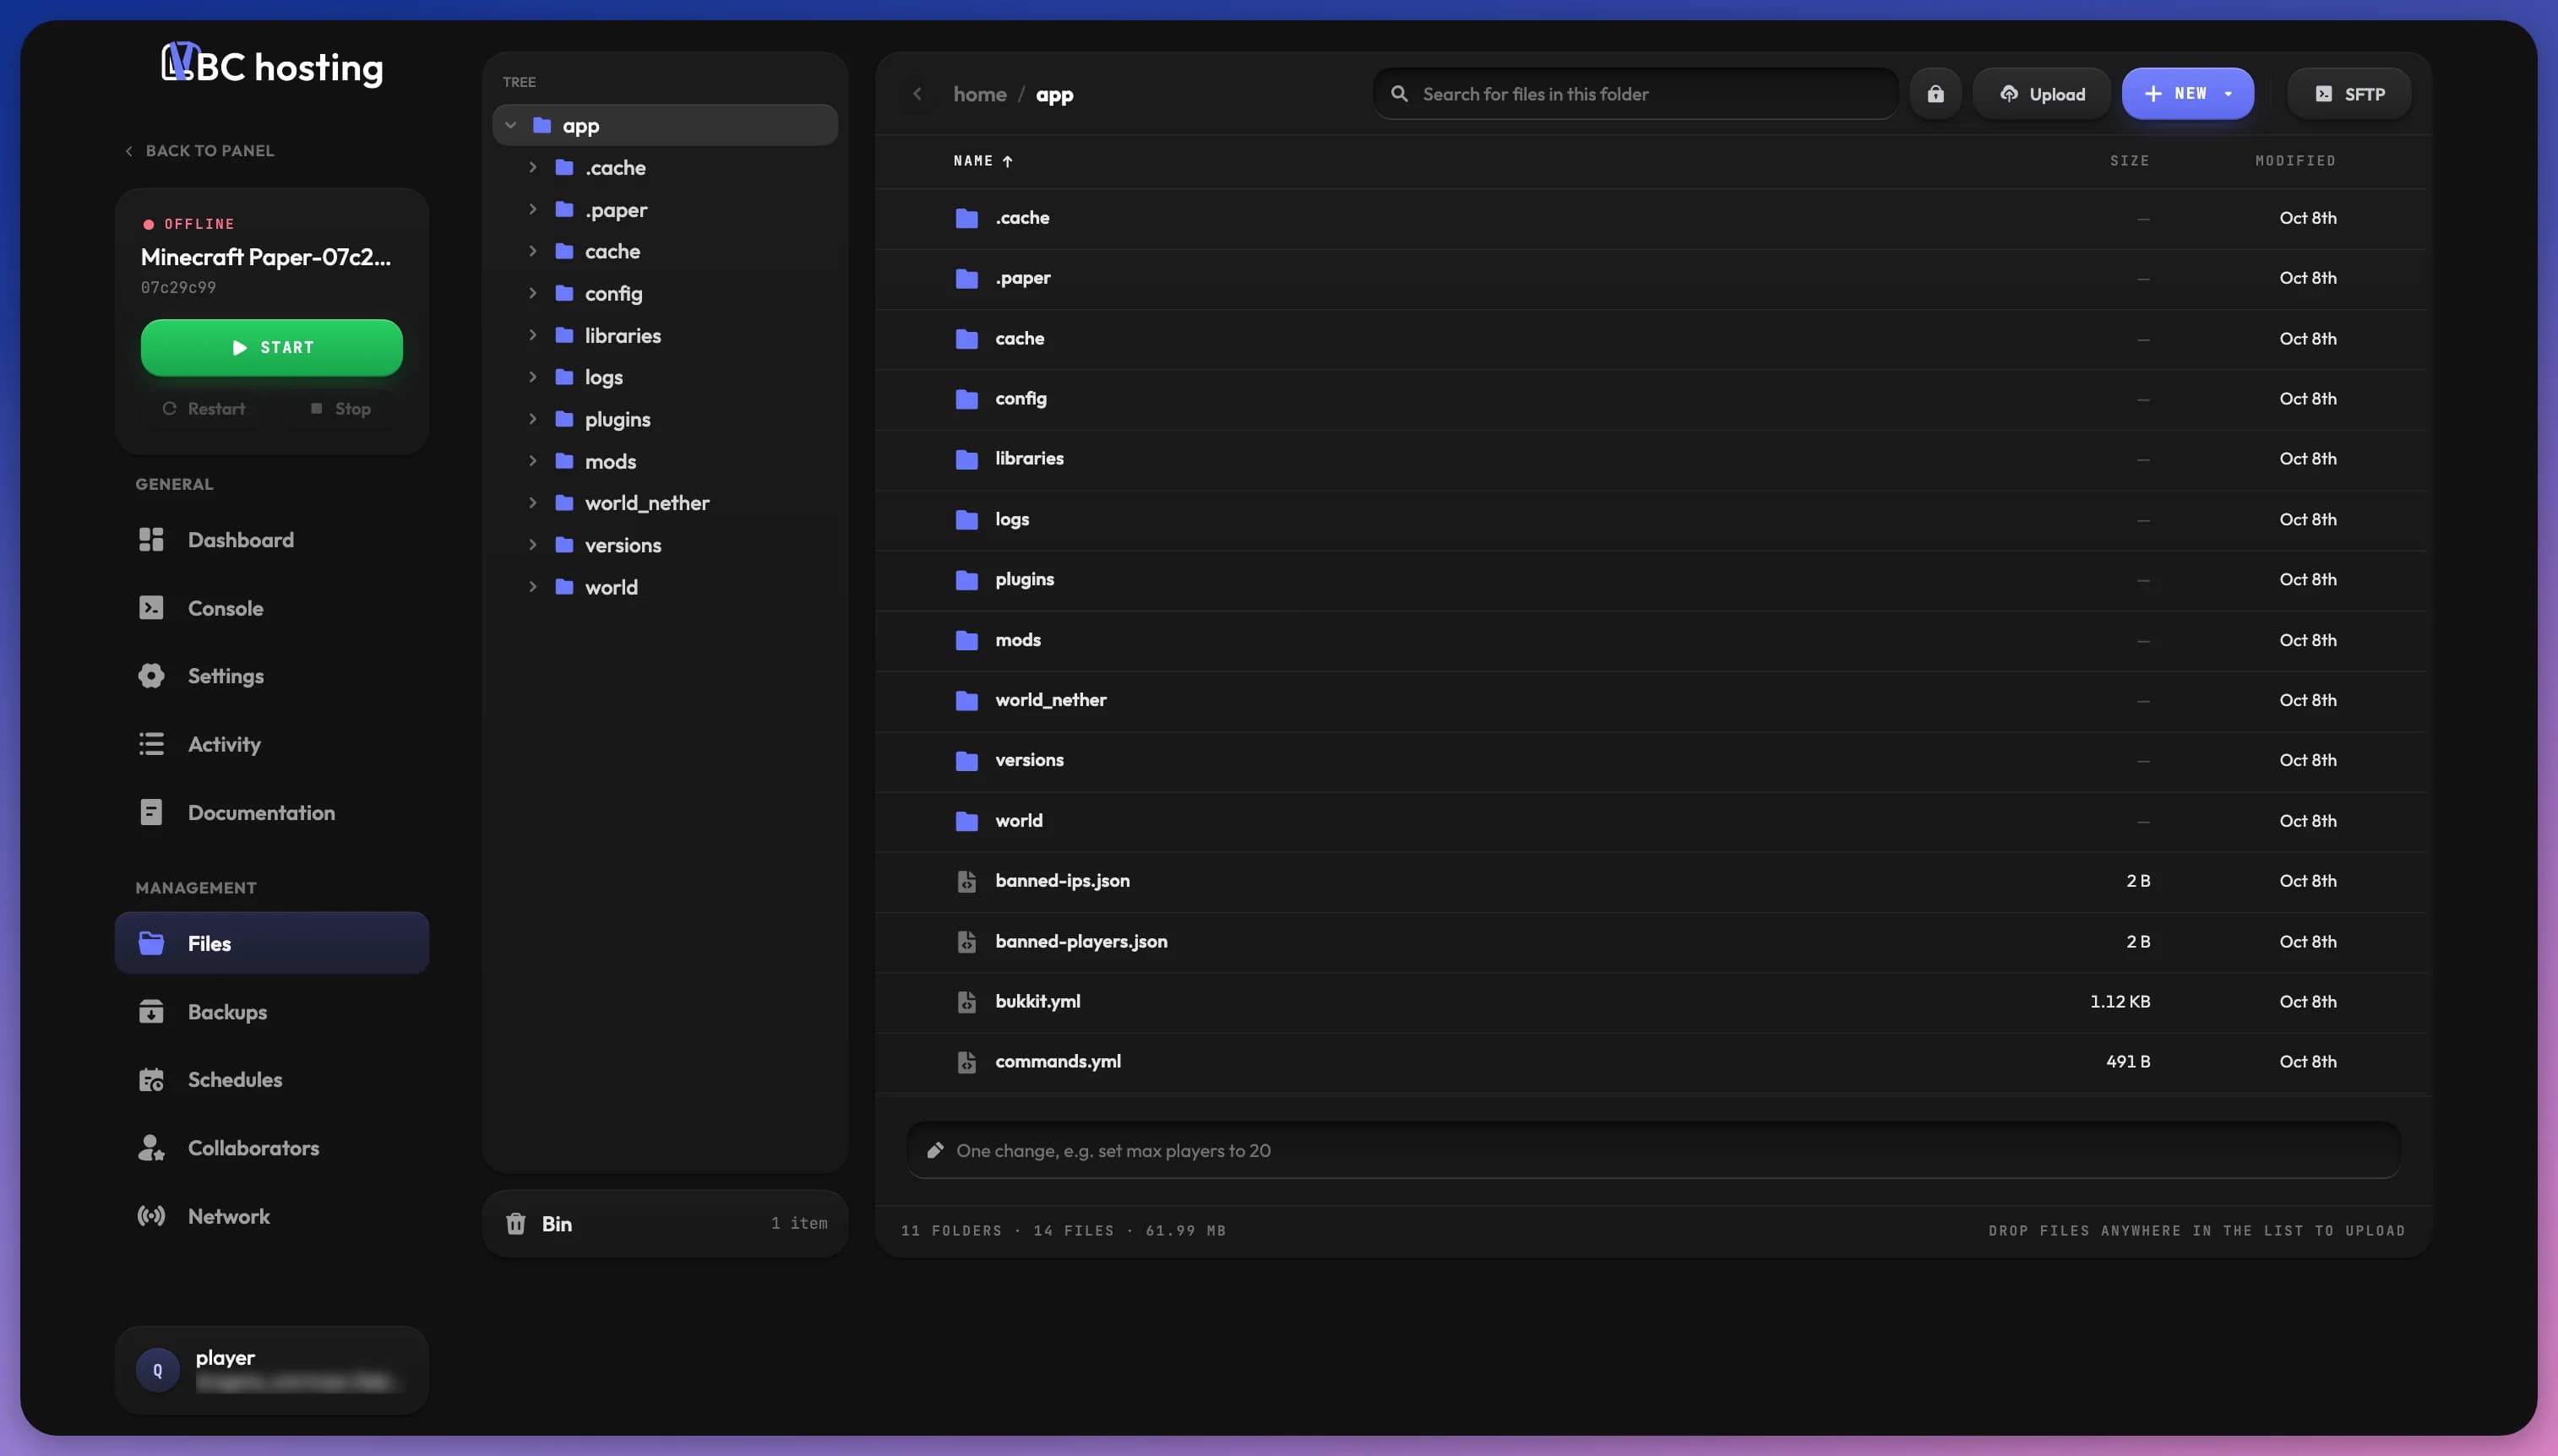The width and height of the screenshot is (2558, 1456).
Task: Click the Collaborators person icon
Action: (x=151, y=1148)
